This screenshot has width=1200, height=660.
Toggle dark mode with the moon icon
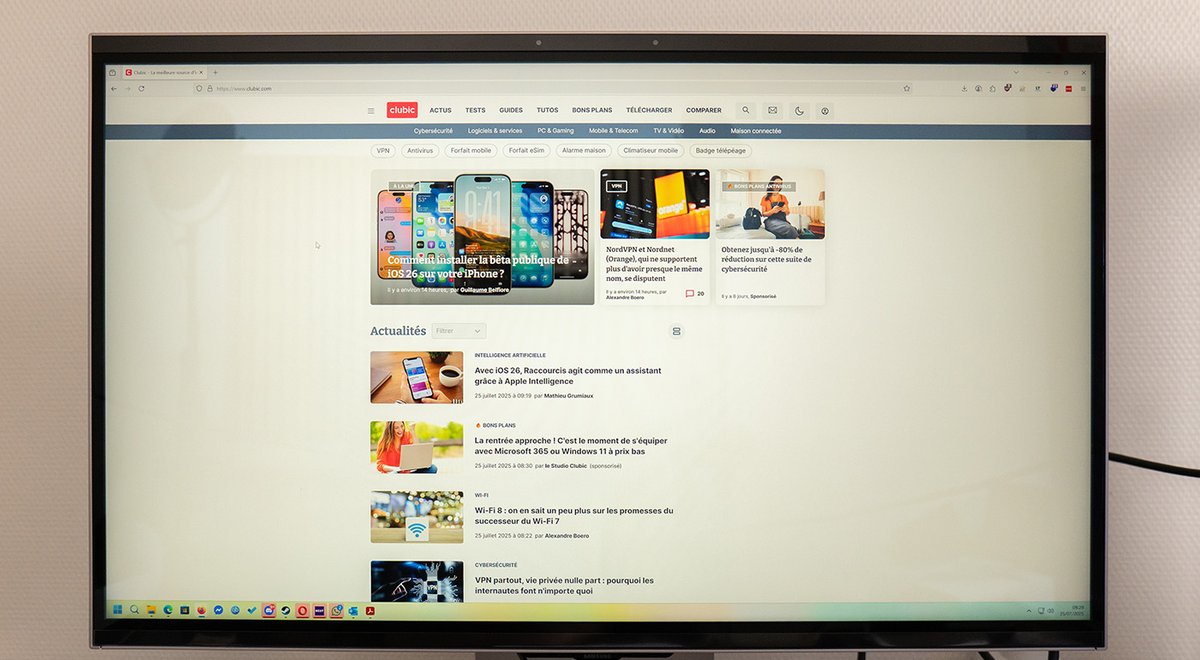(x=799, y=110)
